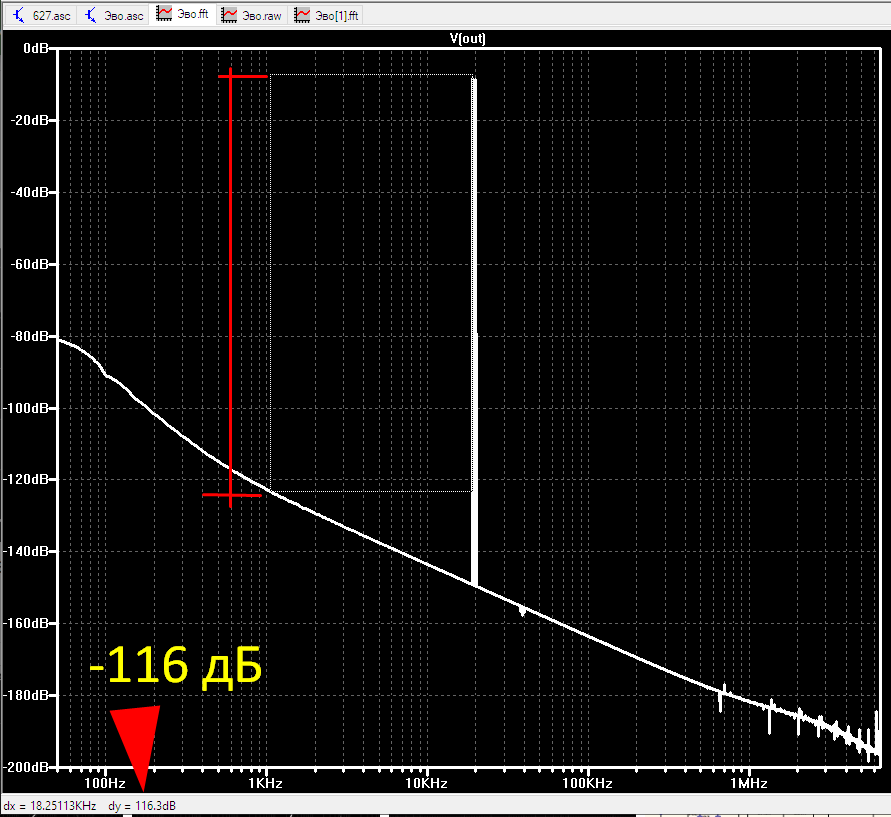Click the 1MHz horizontal axis label

(x=748, y=783)
